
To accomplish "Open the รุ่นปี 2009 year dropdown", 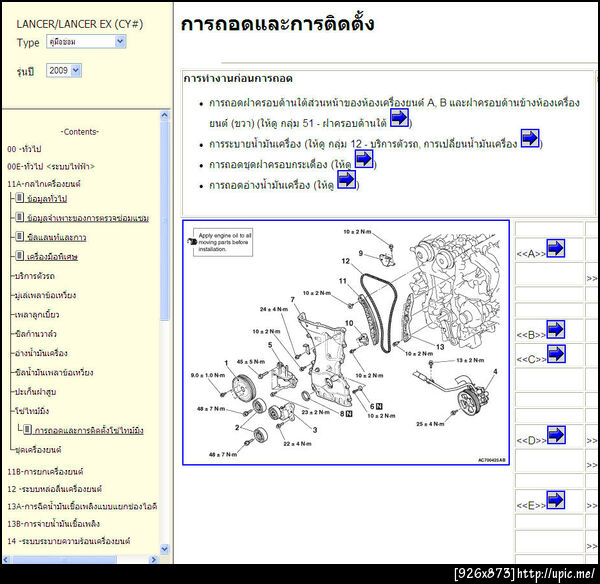I will (x=64, y=70).
